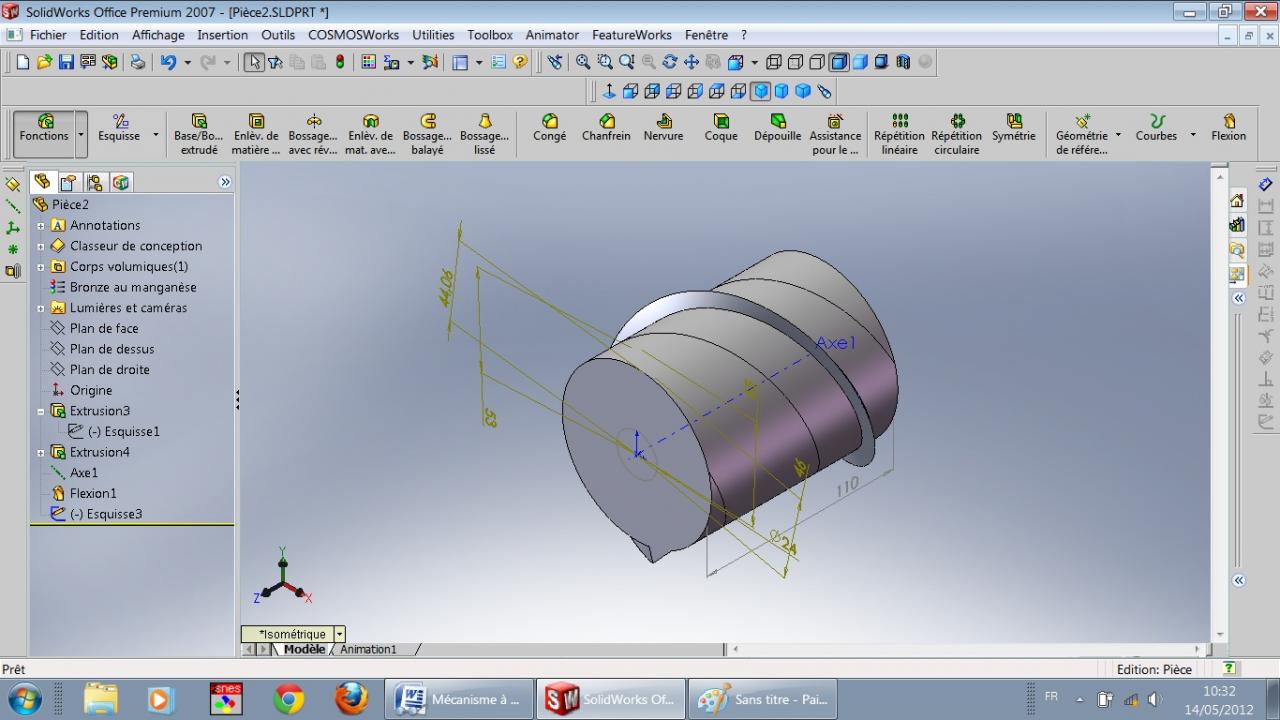The height and width of the screenshot is (720, 1280).
Task: Click the Base/Bossage extrudé tool
Action: point(198,134)
